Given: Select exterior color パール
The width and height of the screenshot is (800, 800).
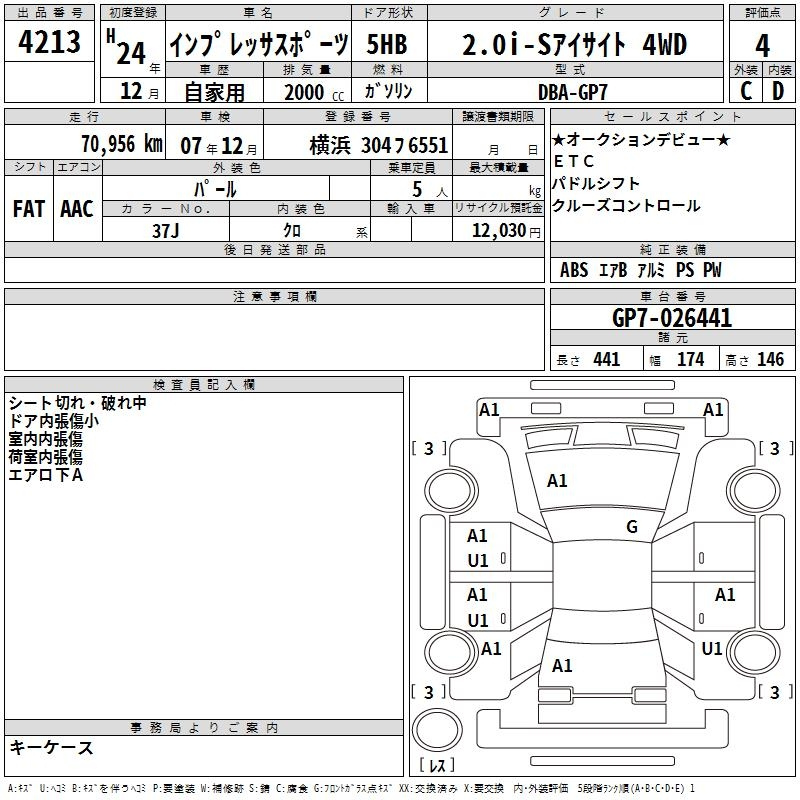Looking at the screenshot, I should coord(215,189).
